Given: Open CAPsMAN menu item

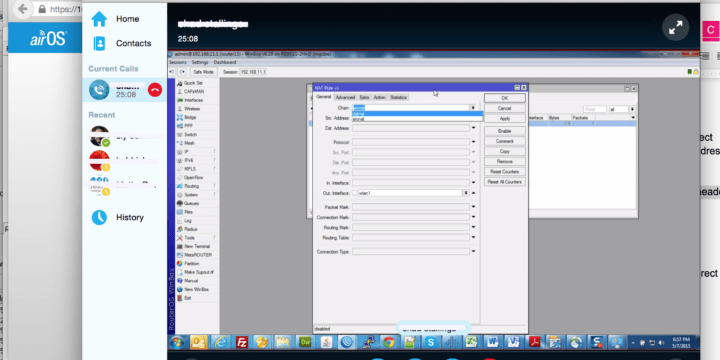Looking at the screenshot, I should coord(193,92).
